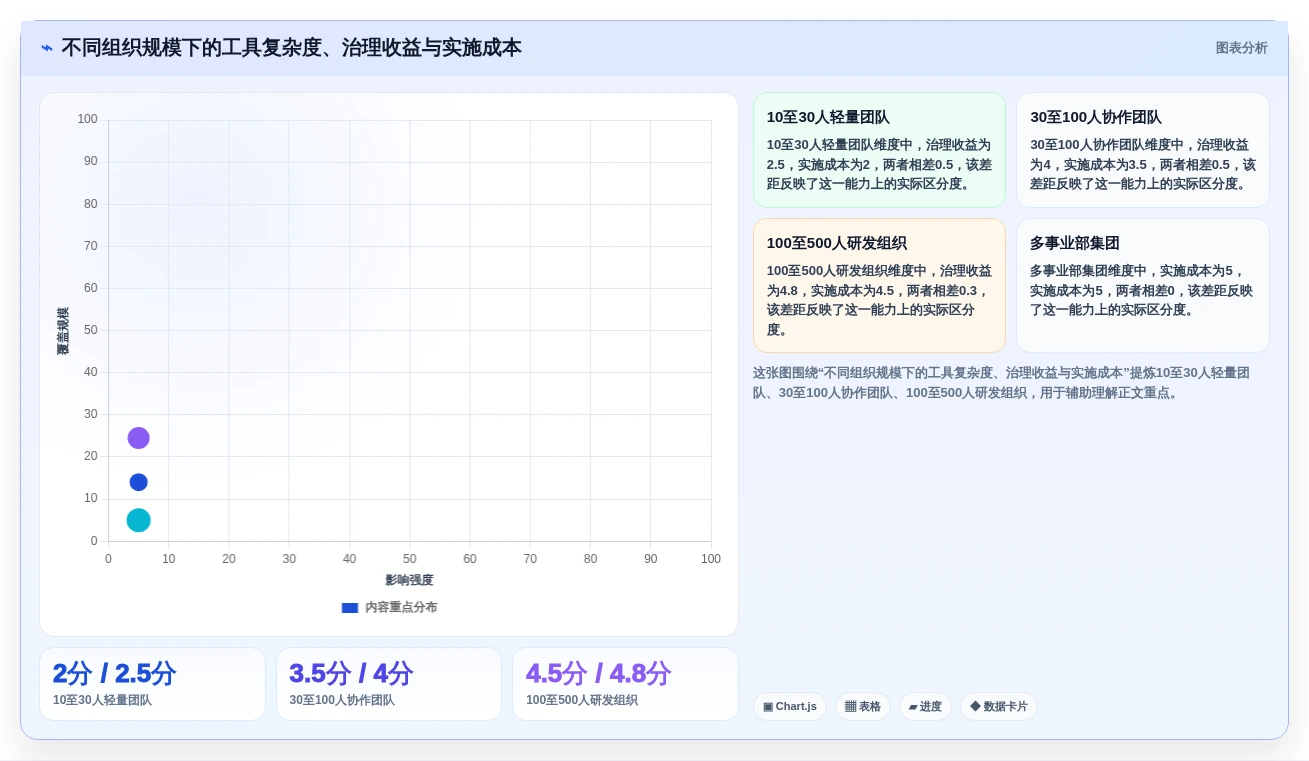Image resolution: width=1309 pixels, height=761 pixels.
Task: Open the 100至500人研发组织 description card
Action: [x=879, y=285]
